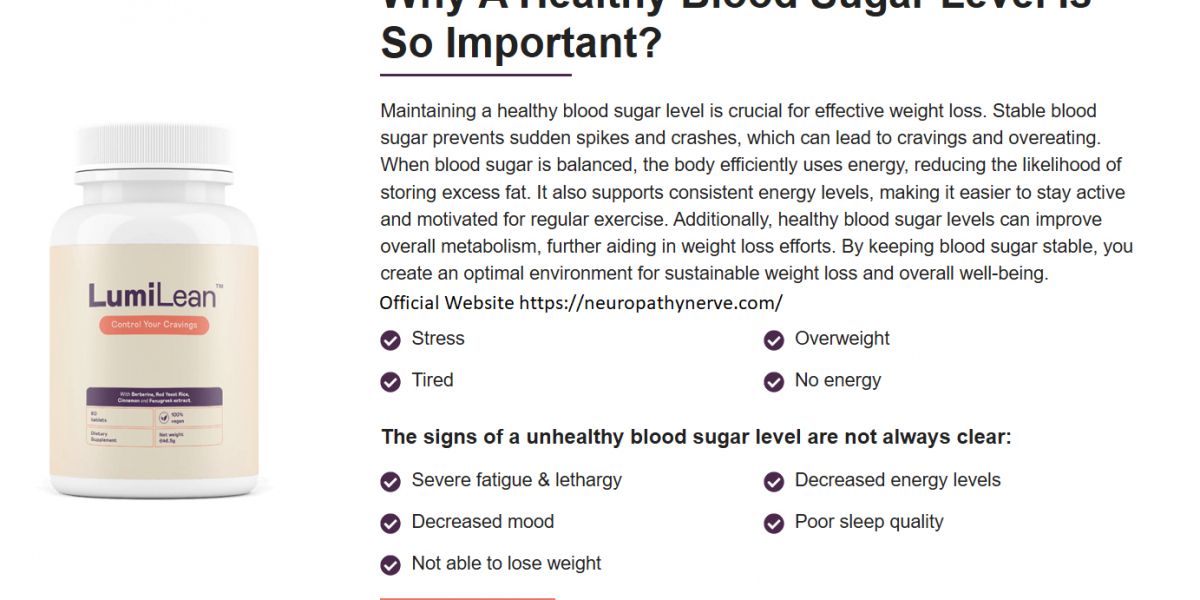Click the 'Official Website' label text
Screen dimensions: 1200x600
coord(447,302)
